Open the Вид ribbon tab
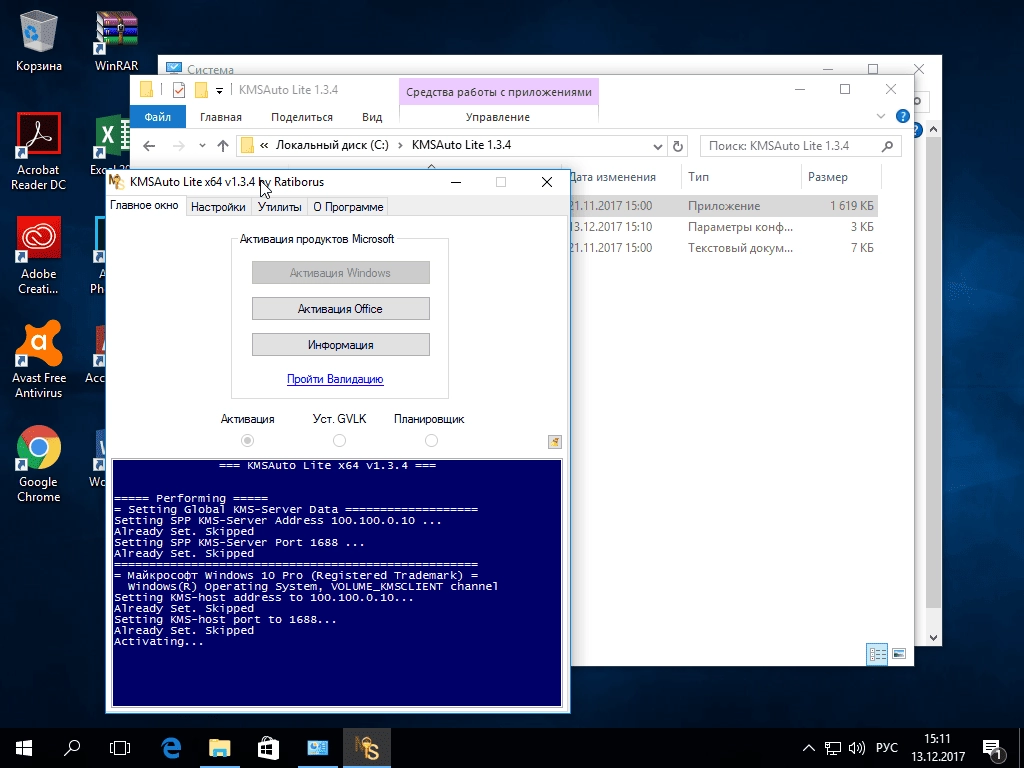1024x768 pixels. pyautogui.click(x=372, y=117)
